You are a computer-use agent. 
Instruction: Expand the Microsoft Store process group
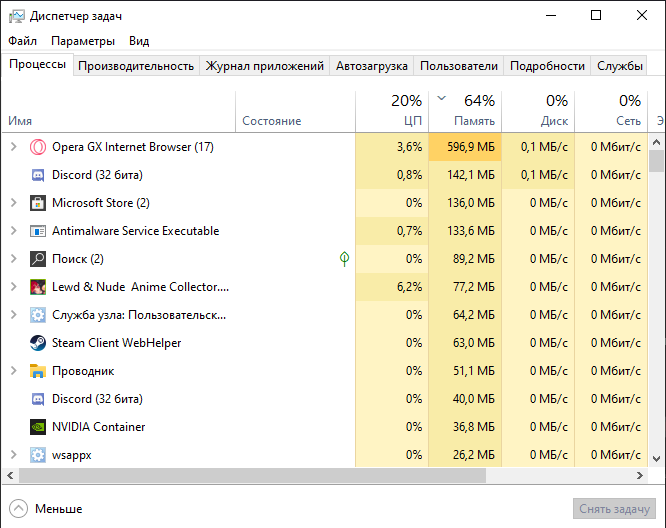pos(14,203)
